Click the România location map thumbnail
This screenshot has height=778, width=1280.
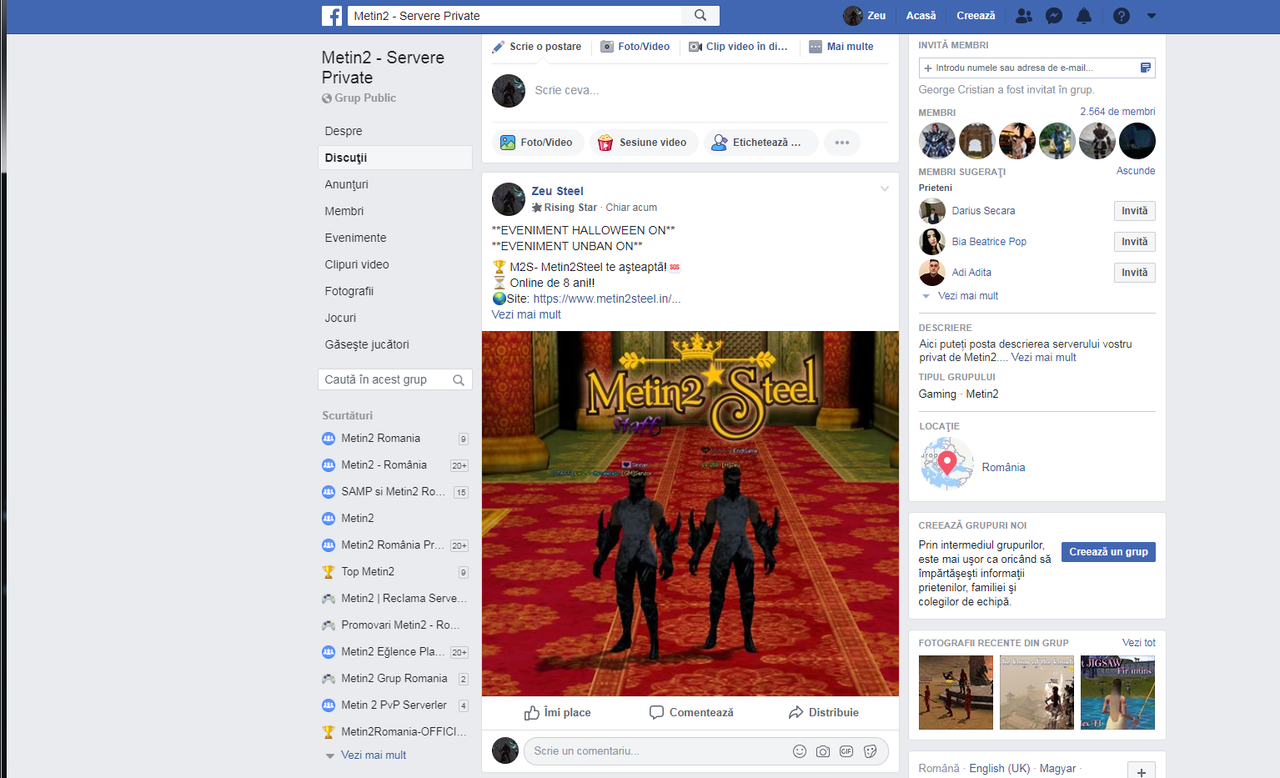pos(946,464)
